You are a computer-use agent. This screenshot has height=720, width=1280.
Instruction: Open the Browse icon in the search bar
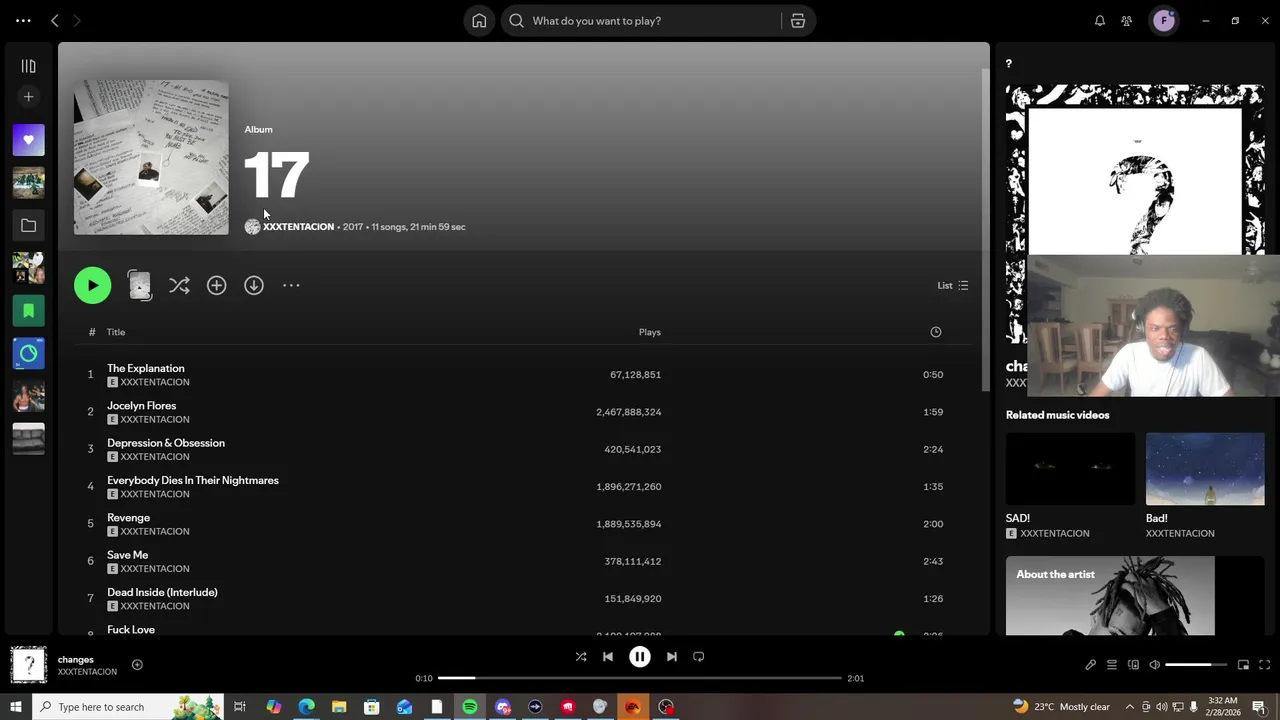[798, 21]
